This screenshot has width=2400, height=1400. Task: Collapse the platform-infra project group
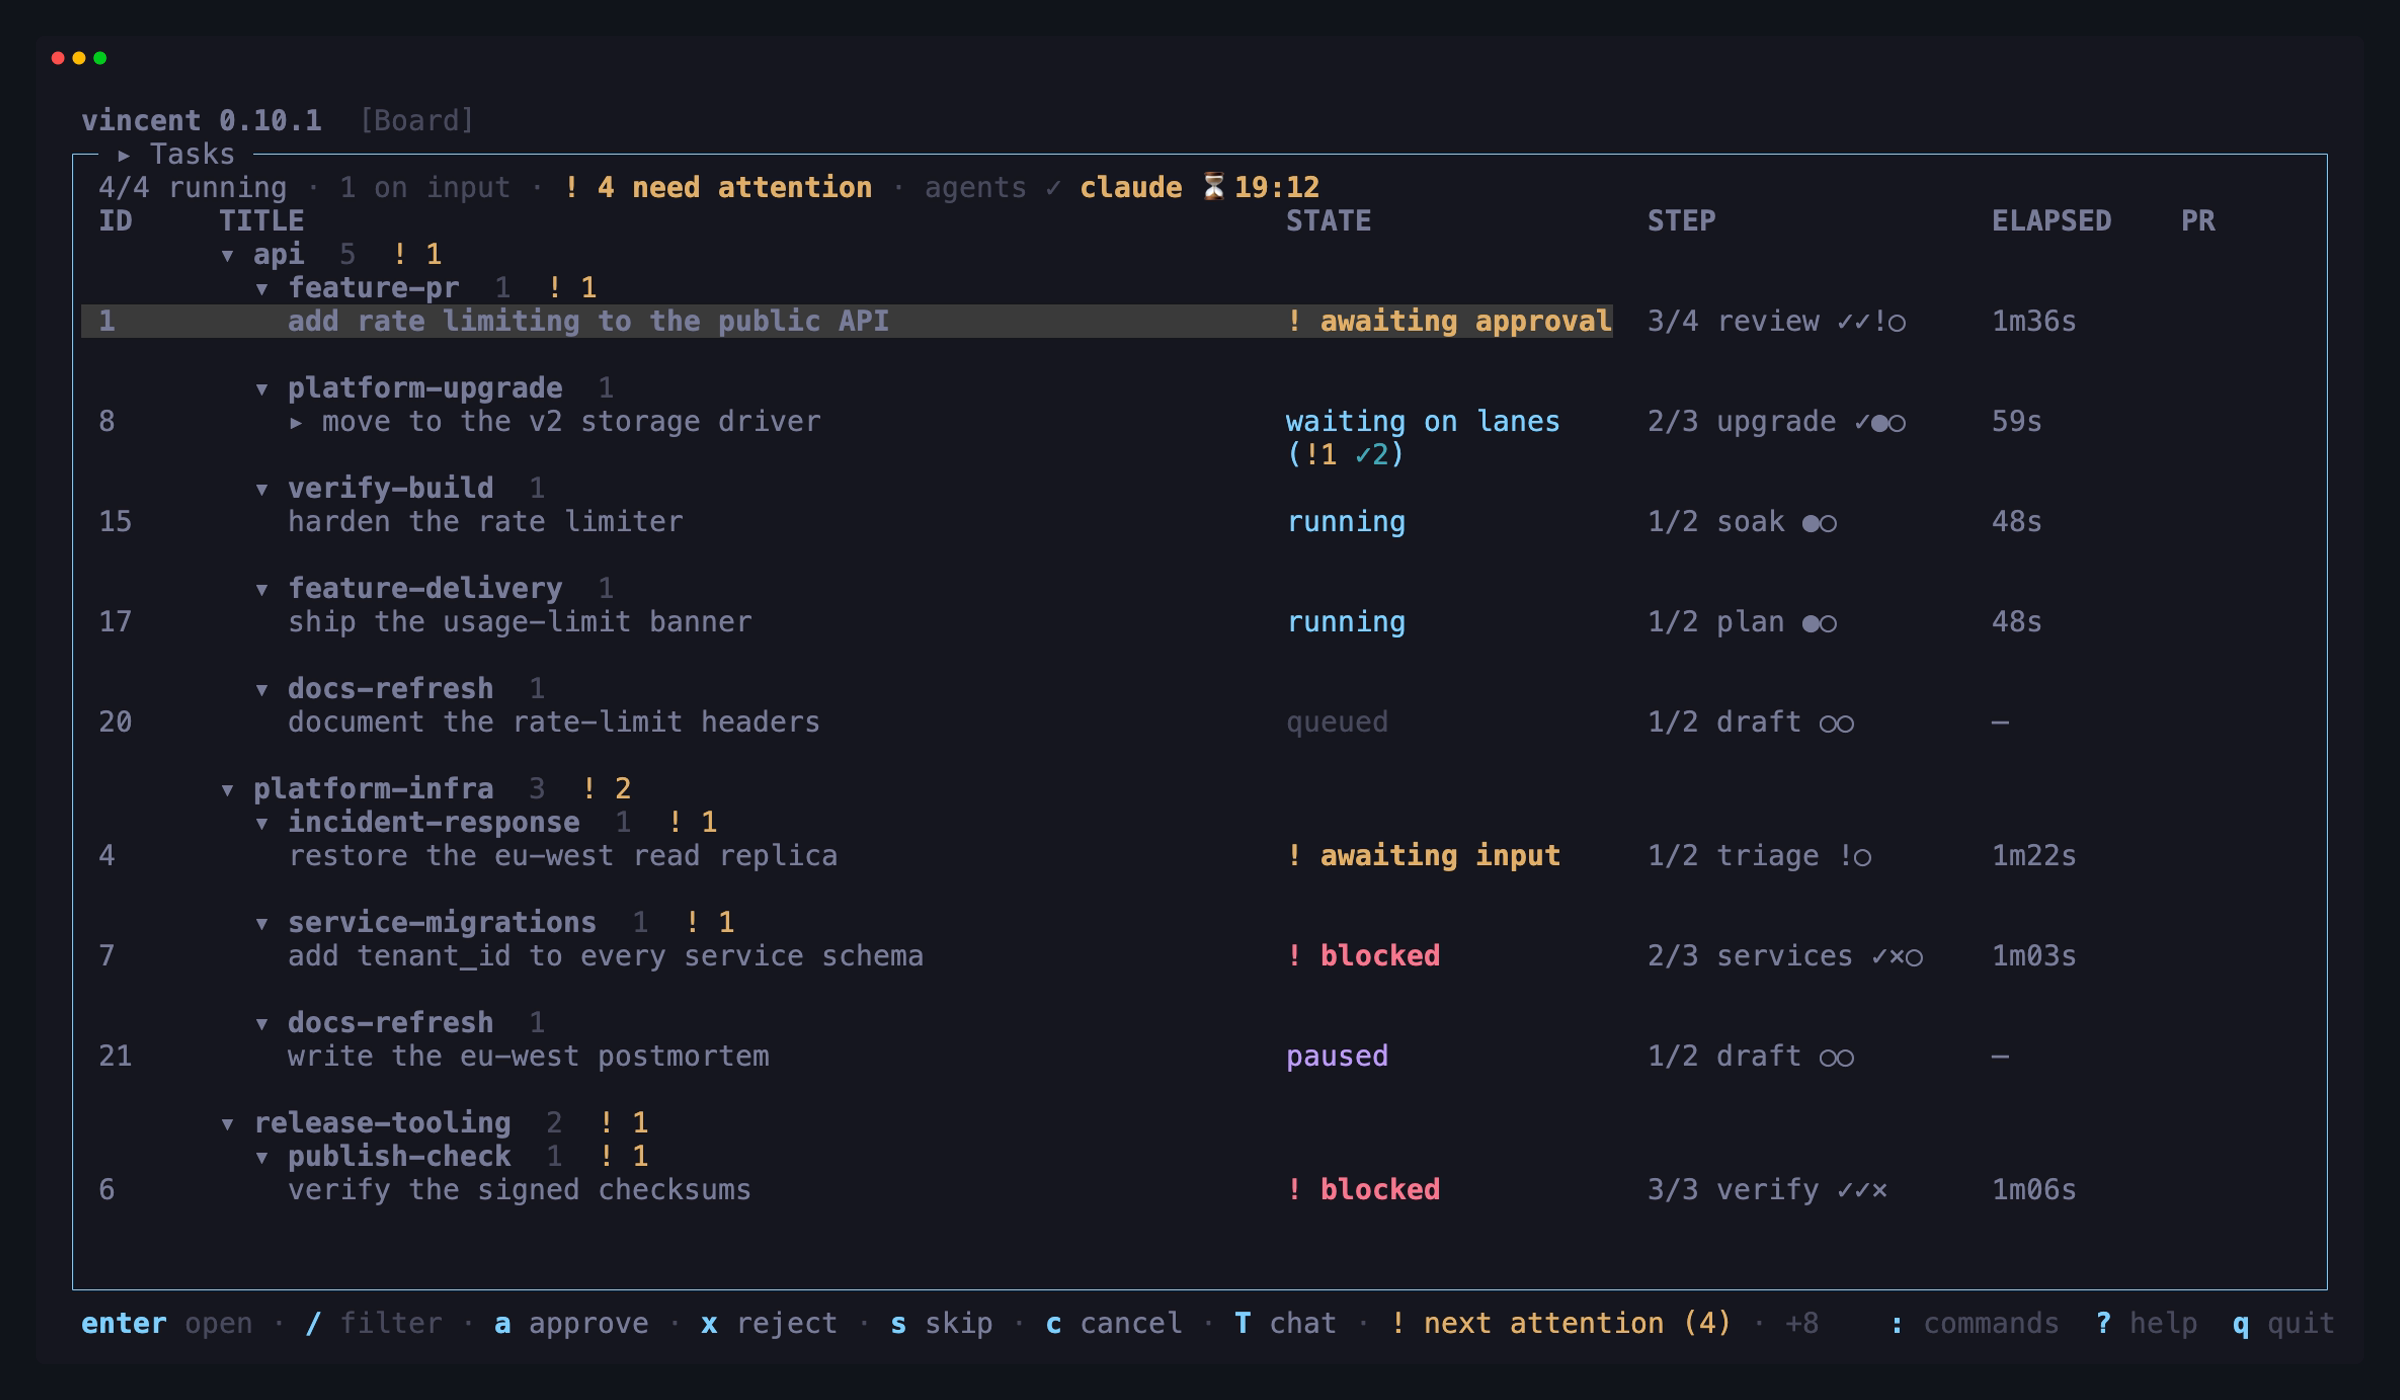pos(228,791)
